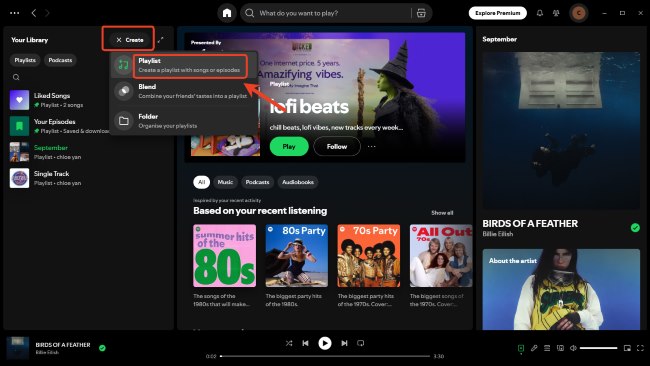Screen dimensions: 650x366
Task: Filter library by Podcasts
Action: coord(60,60)
